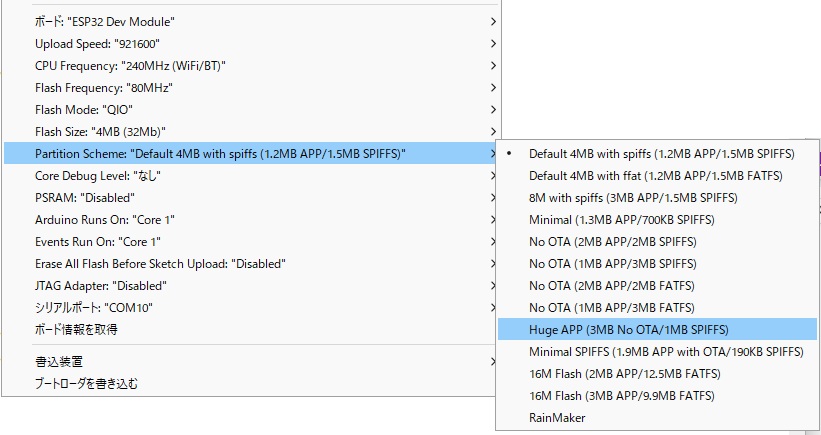Click ブートローダを書き込む menu entry
Image resolution: width=821 pixels, height=435 pixels.
250,383
